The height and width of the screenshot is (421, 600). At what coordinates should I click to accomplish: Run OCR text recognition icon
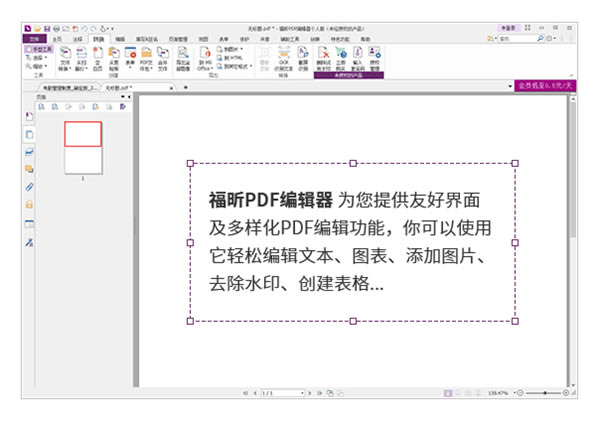pyautogui.click(x=284, y=59)
